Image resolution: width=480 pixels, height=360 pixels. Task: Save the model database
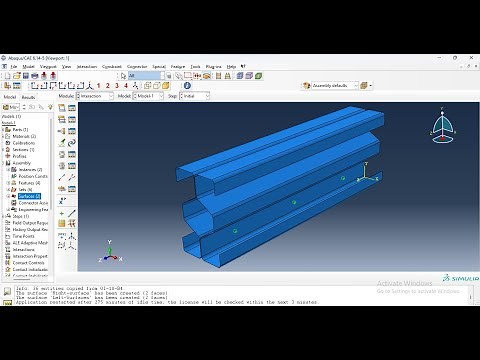click(26, 76)
